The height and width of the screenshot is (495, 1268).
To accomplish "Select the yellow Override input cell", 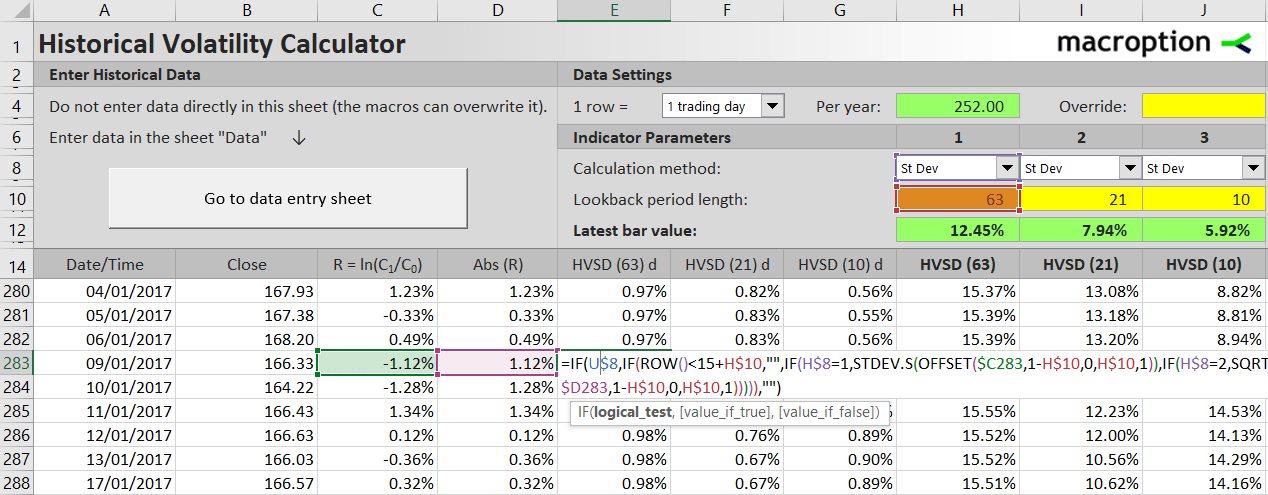I will 1203,106.
